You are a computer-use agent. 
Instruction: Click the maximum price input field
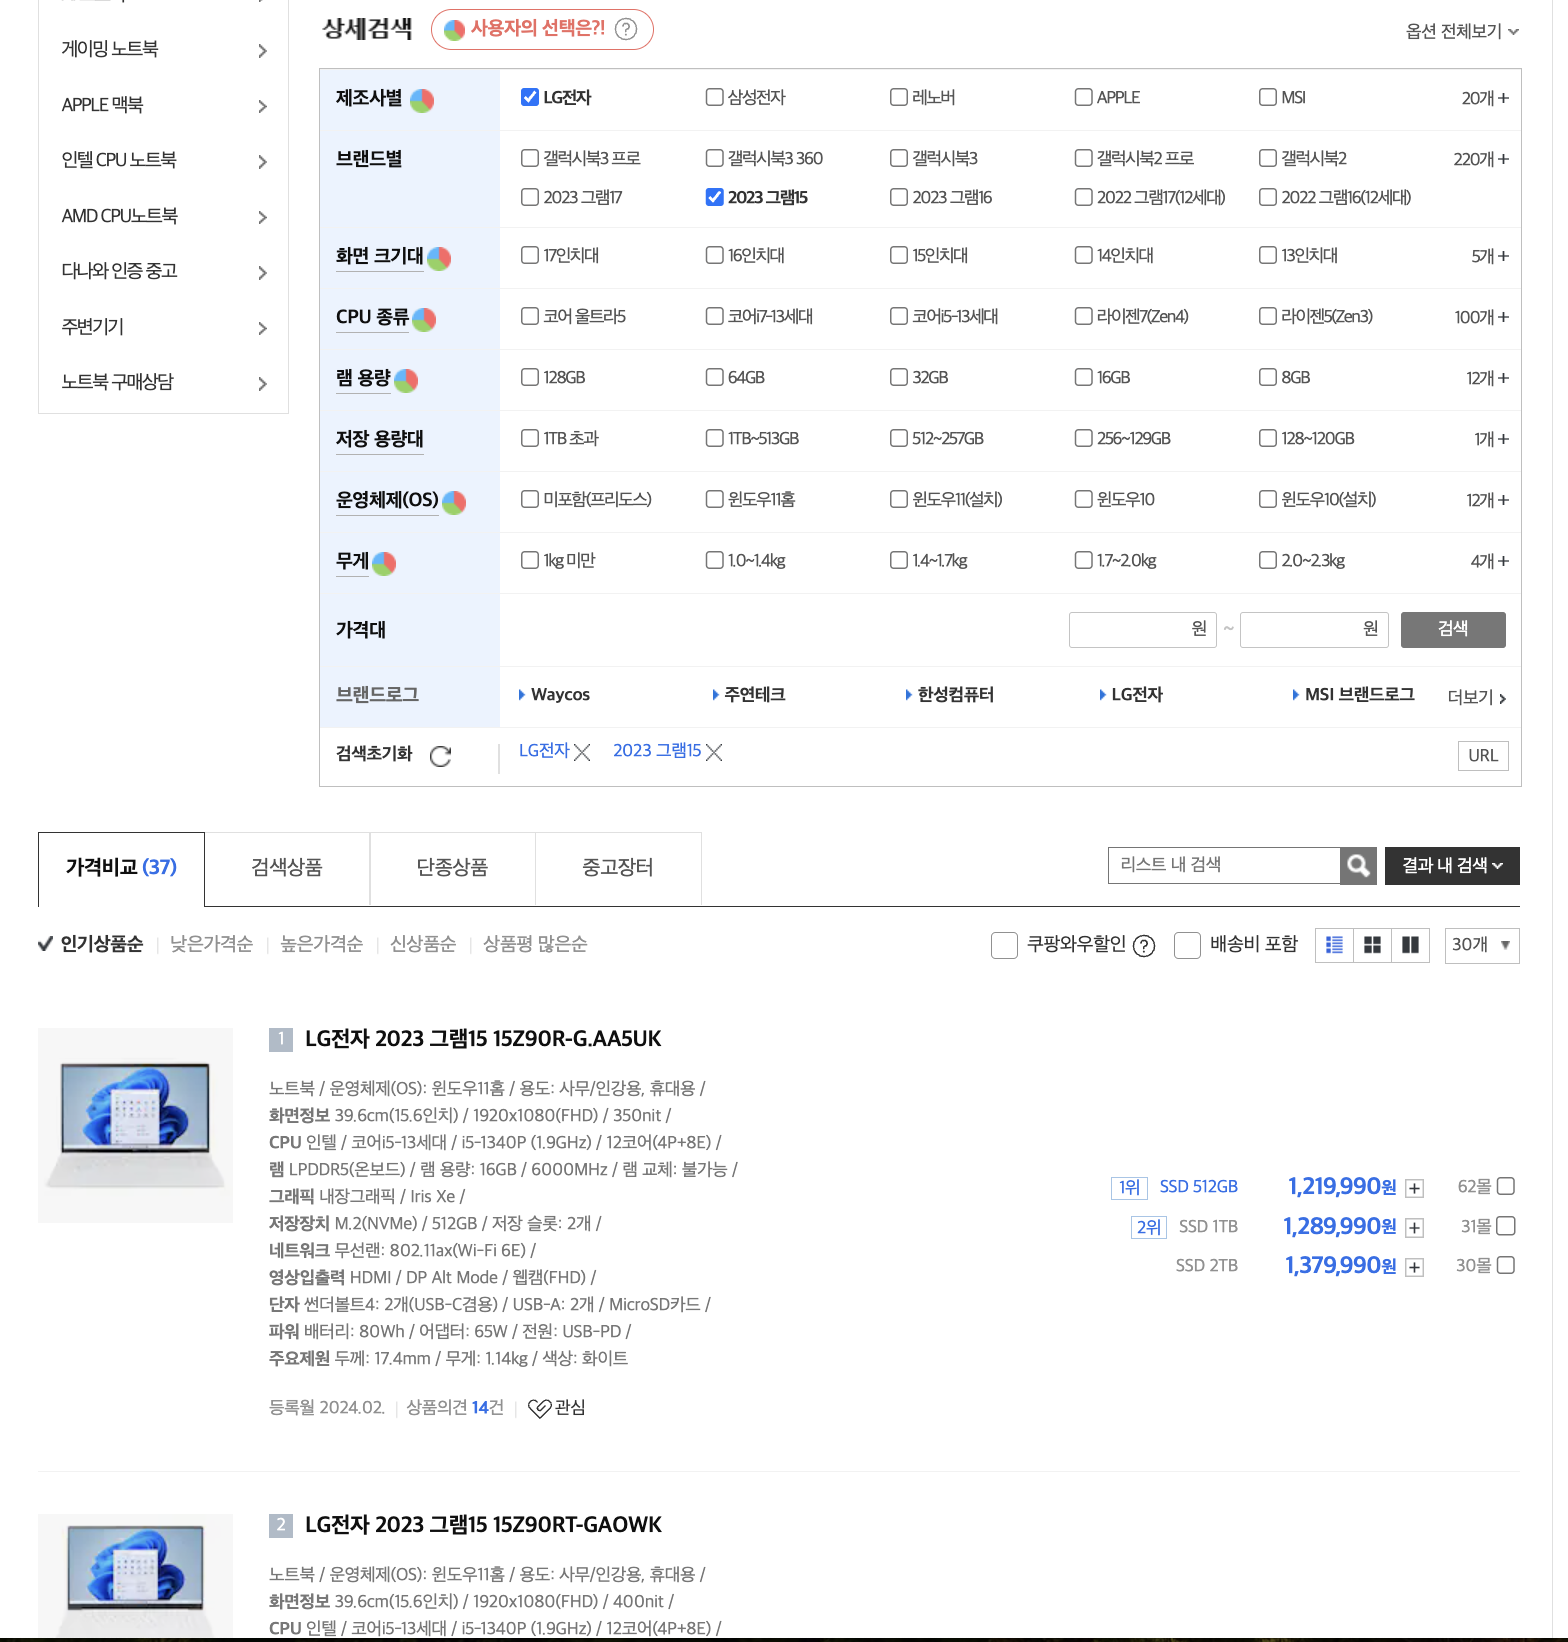tap(1314, 629)
